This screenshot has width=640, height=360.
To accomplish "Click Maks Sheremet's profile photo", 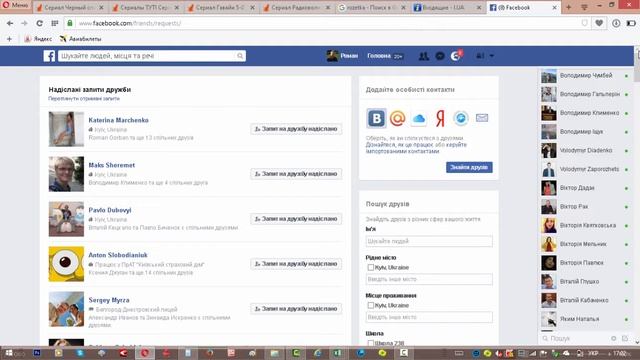I will pos(66,174).
